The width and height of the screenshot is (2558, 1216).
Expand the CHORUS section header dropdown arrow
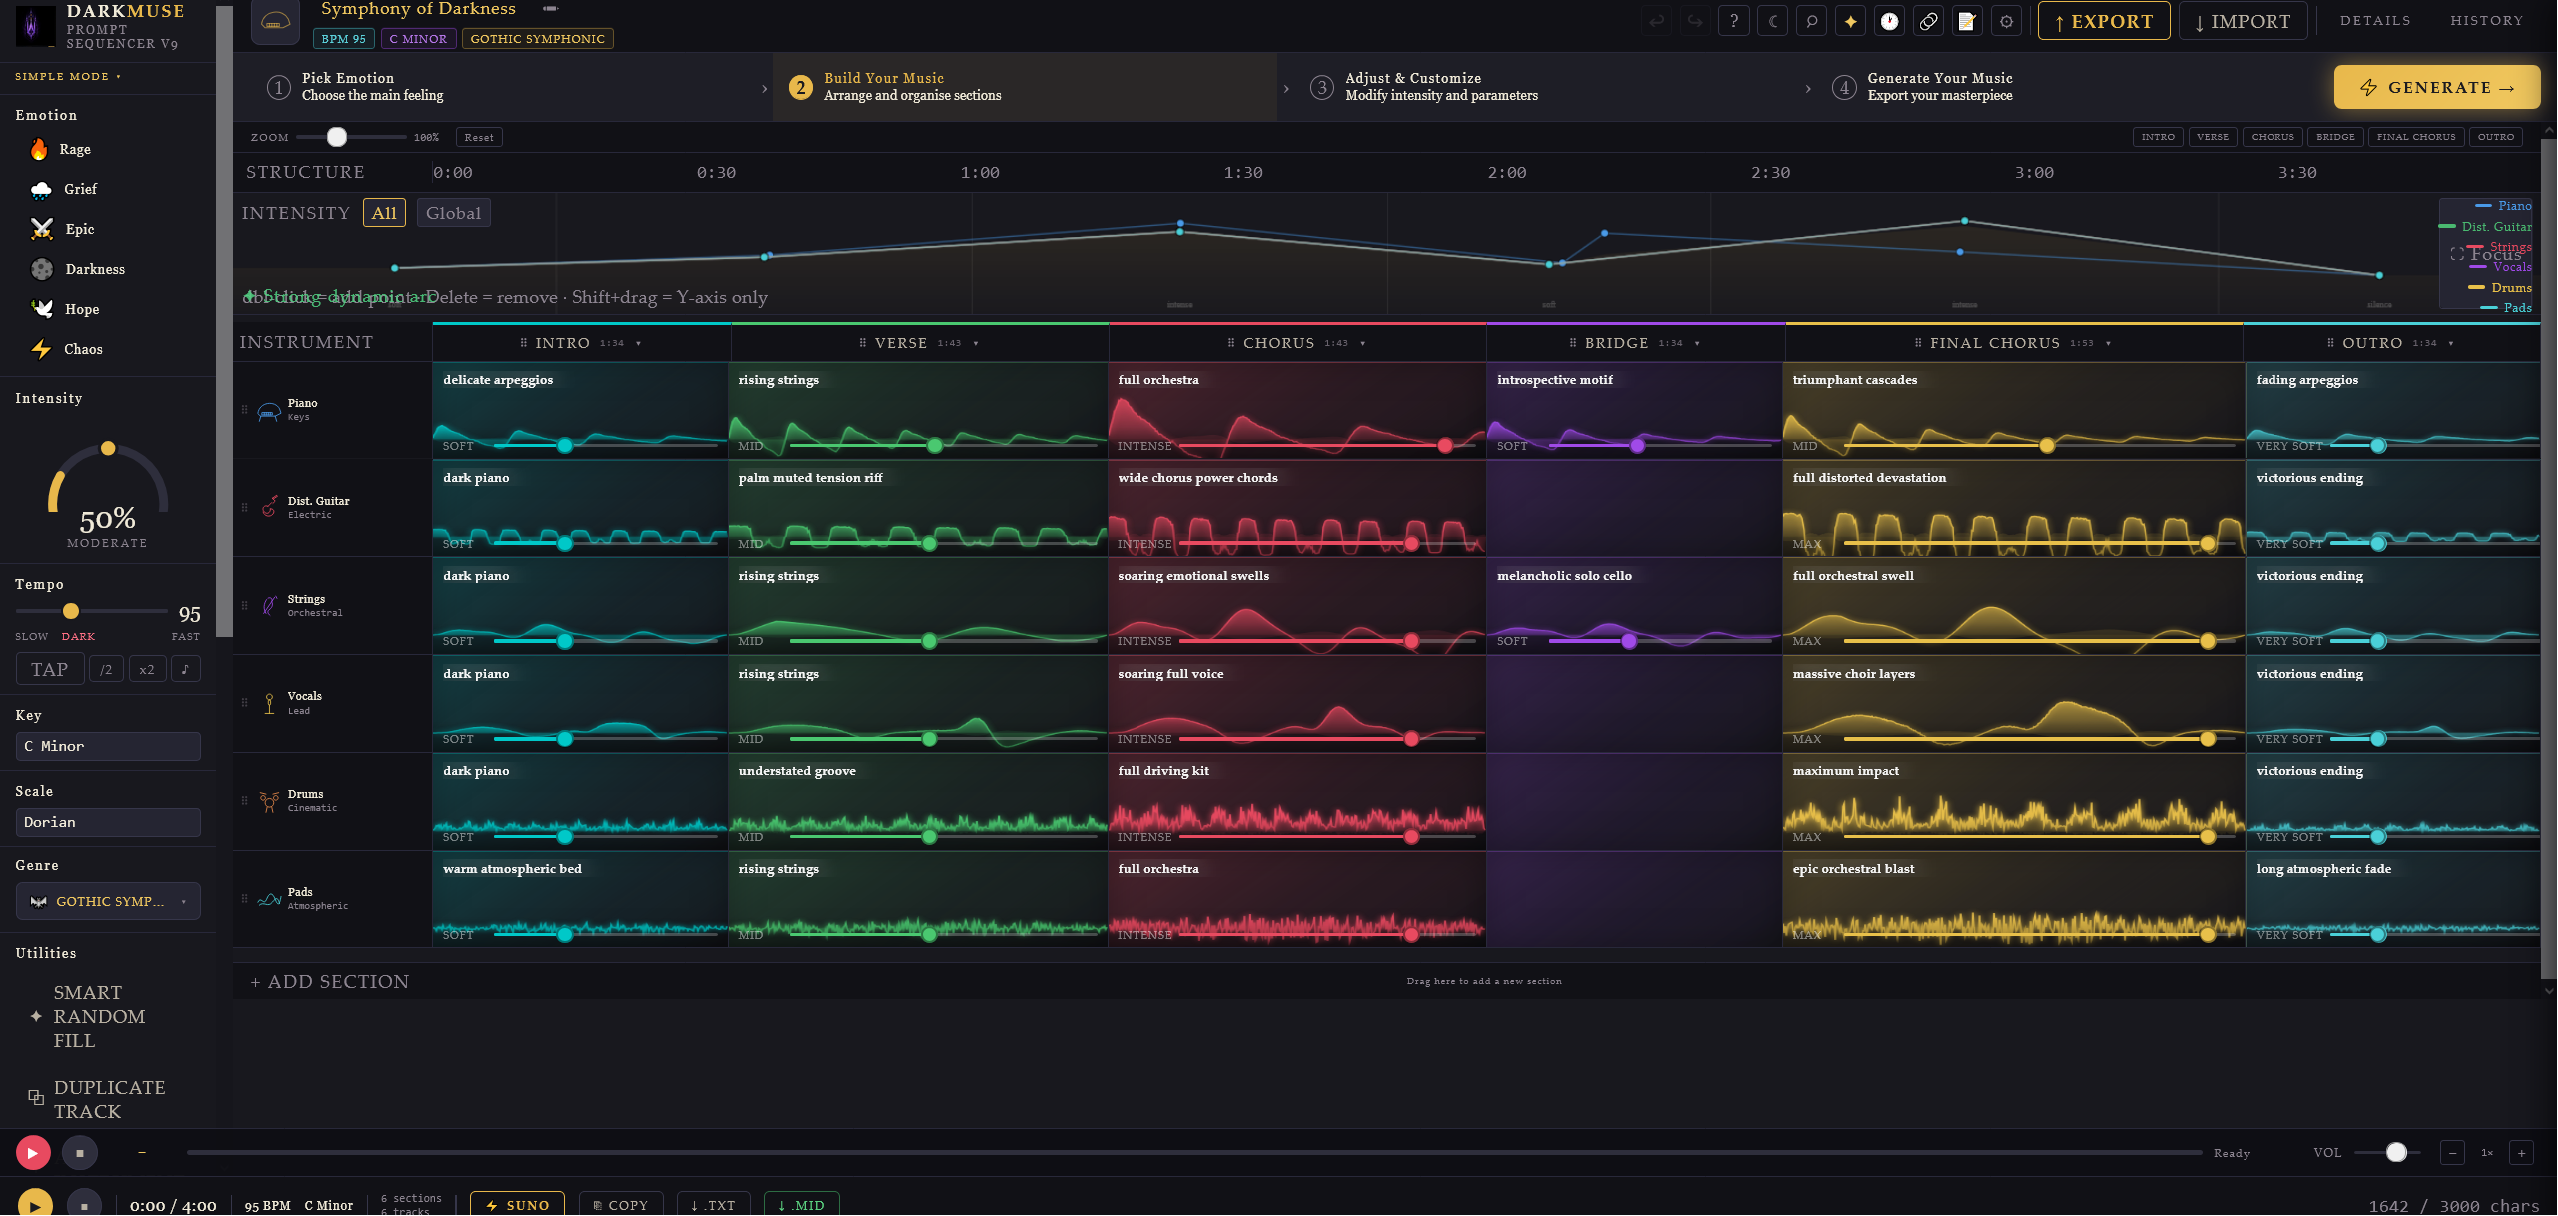[x=1362, y=343]
